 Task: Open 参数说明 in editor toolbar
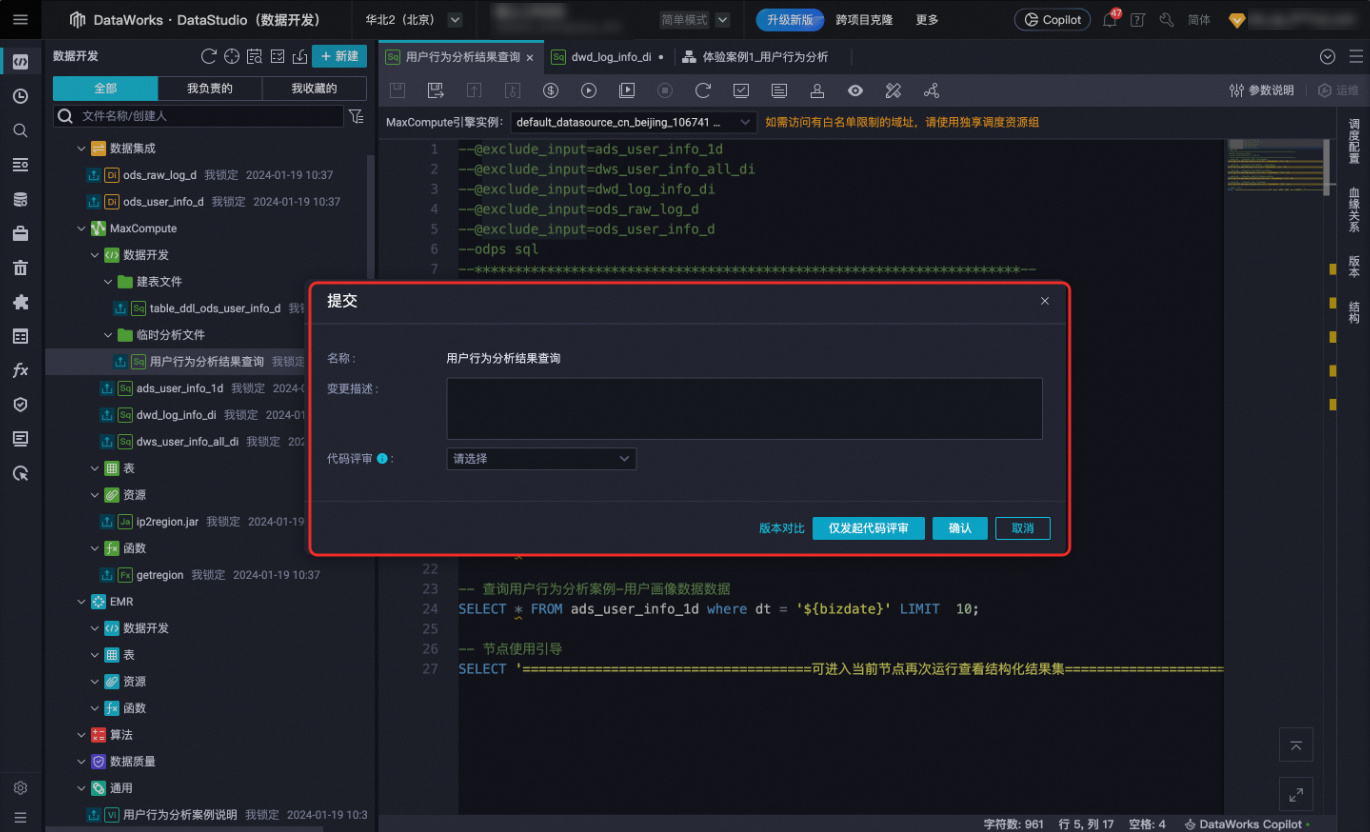[x=1262, y=90]
